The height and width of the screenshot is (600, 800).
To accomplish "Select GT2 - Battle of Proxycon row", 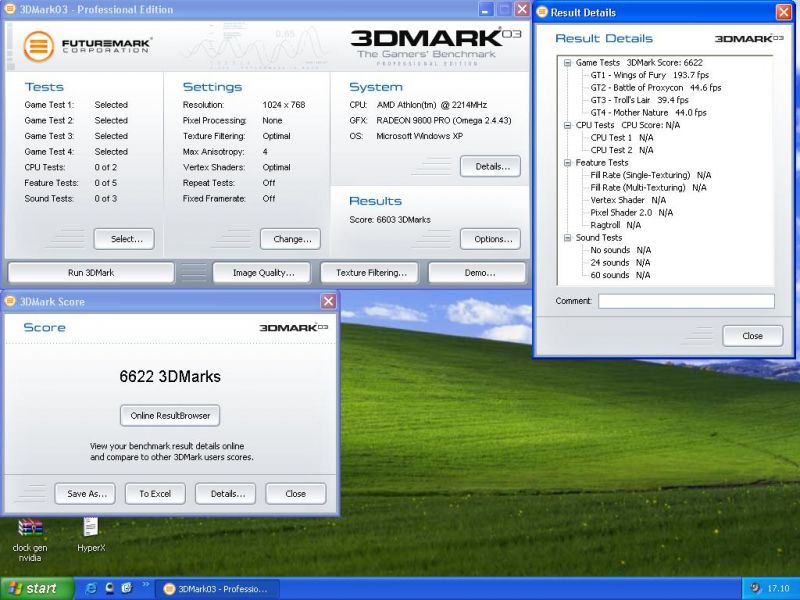I will pos(656,88).
